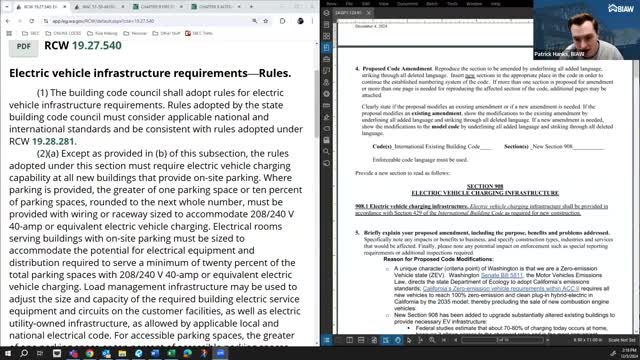Image resolution: width=640 pixels, height=360 pixels.
Task: Go to first page in Bluebeam navigation bar
Action: [x=444, y=340]
